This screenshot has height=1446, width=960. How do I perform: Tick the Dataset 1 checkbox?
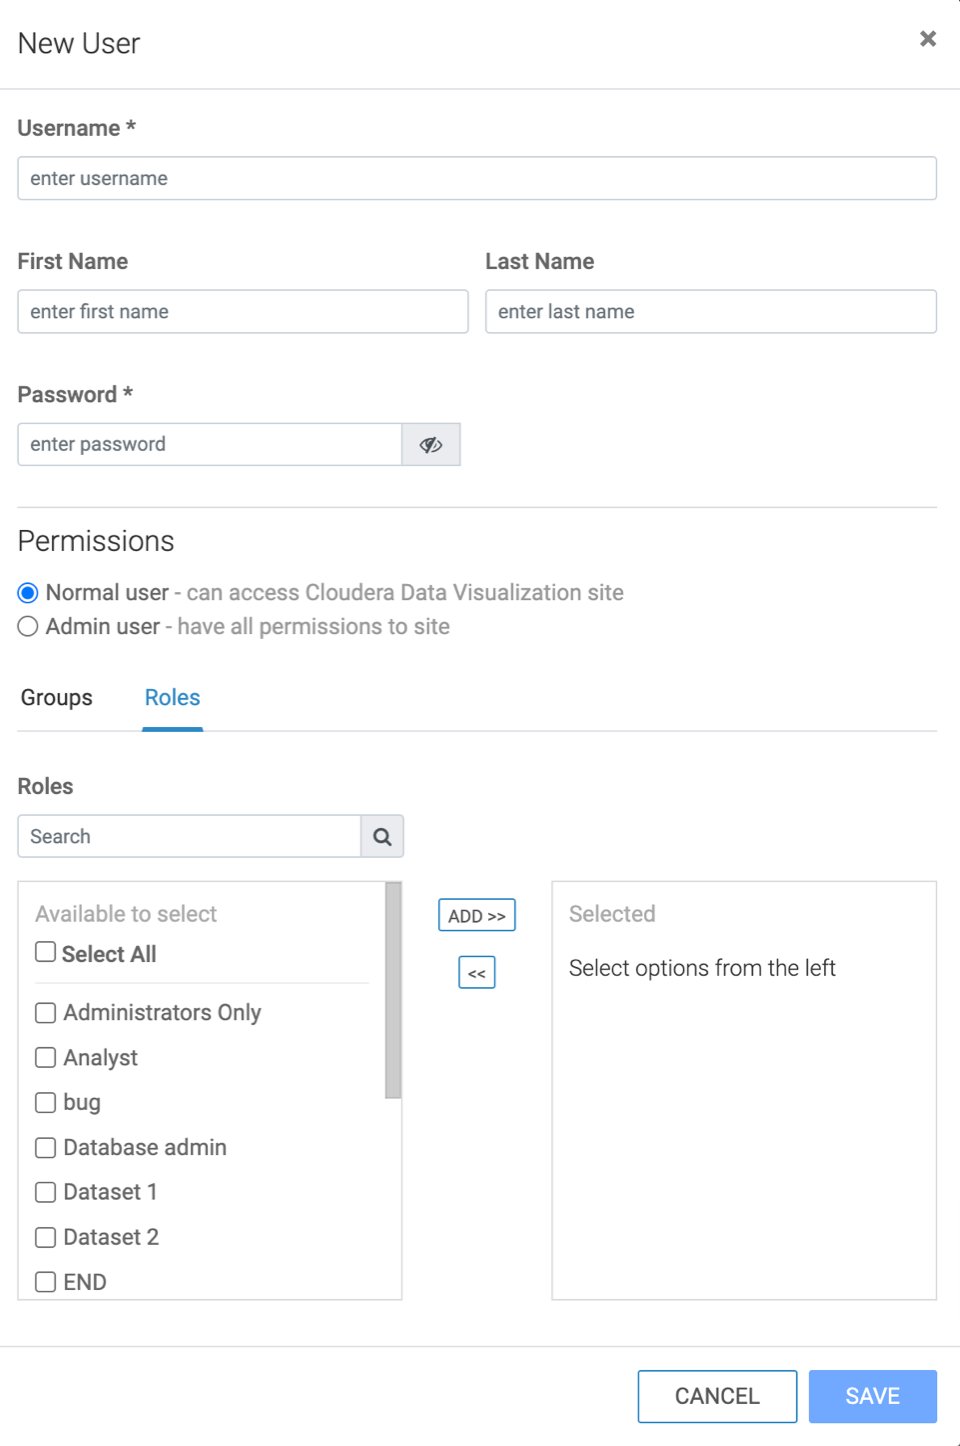click(46, 1192)
